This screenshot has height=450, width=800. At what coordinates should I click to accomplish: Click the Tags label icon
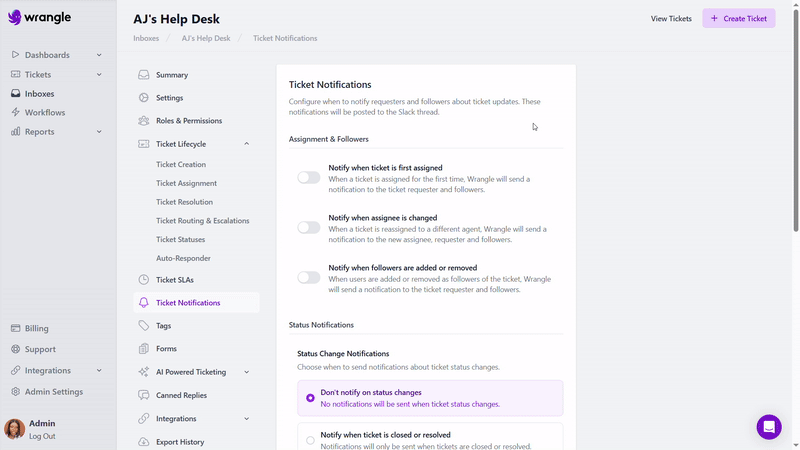point(144,326)
